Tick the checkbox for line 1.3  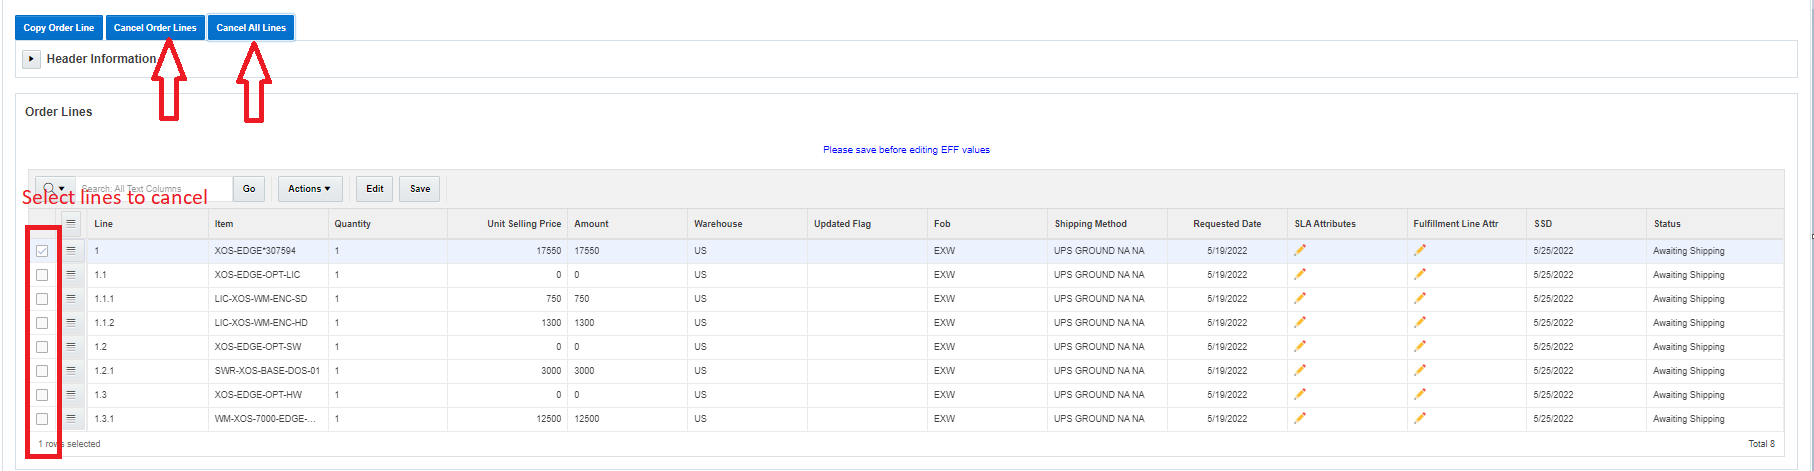click(42, 395)
